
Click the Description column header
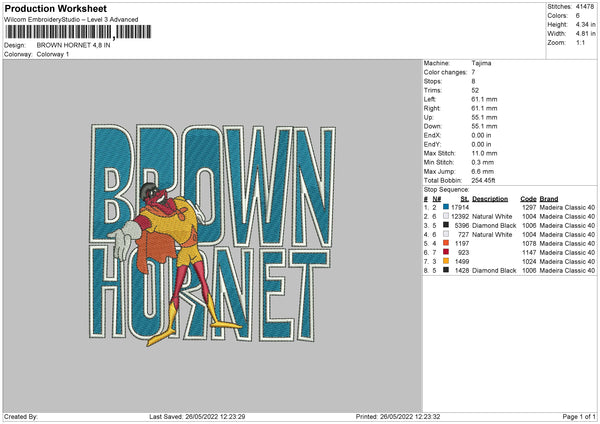click(490, 199)
